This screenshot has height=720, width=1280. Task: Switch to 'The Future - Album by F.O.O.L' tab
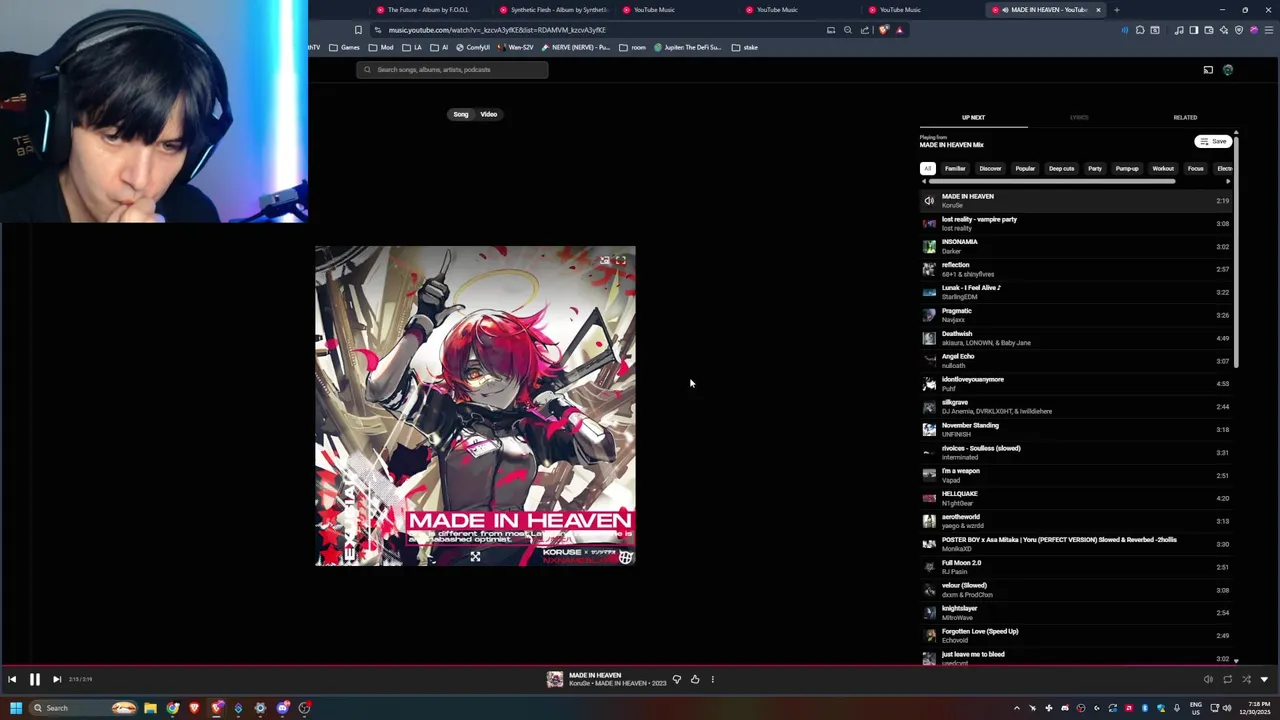point(429,10)
